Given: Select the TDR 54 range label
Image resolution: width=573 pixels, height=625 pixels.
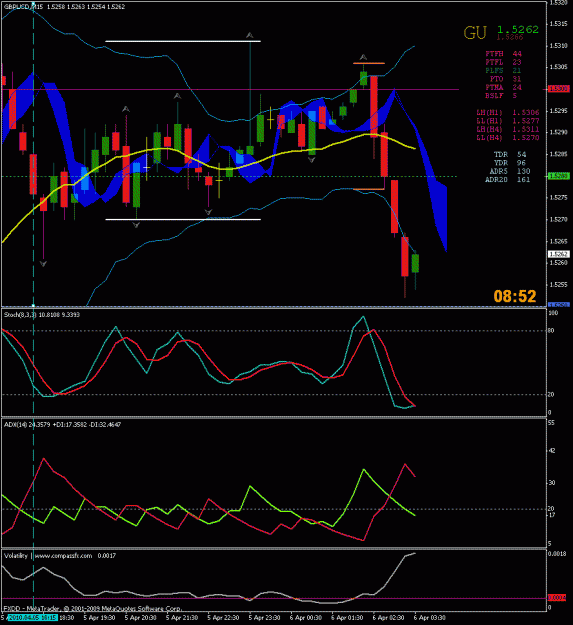Looking at the screenshot, I should (x=510, y=155).
